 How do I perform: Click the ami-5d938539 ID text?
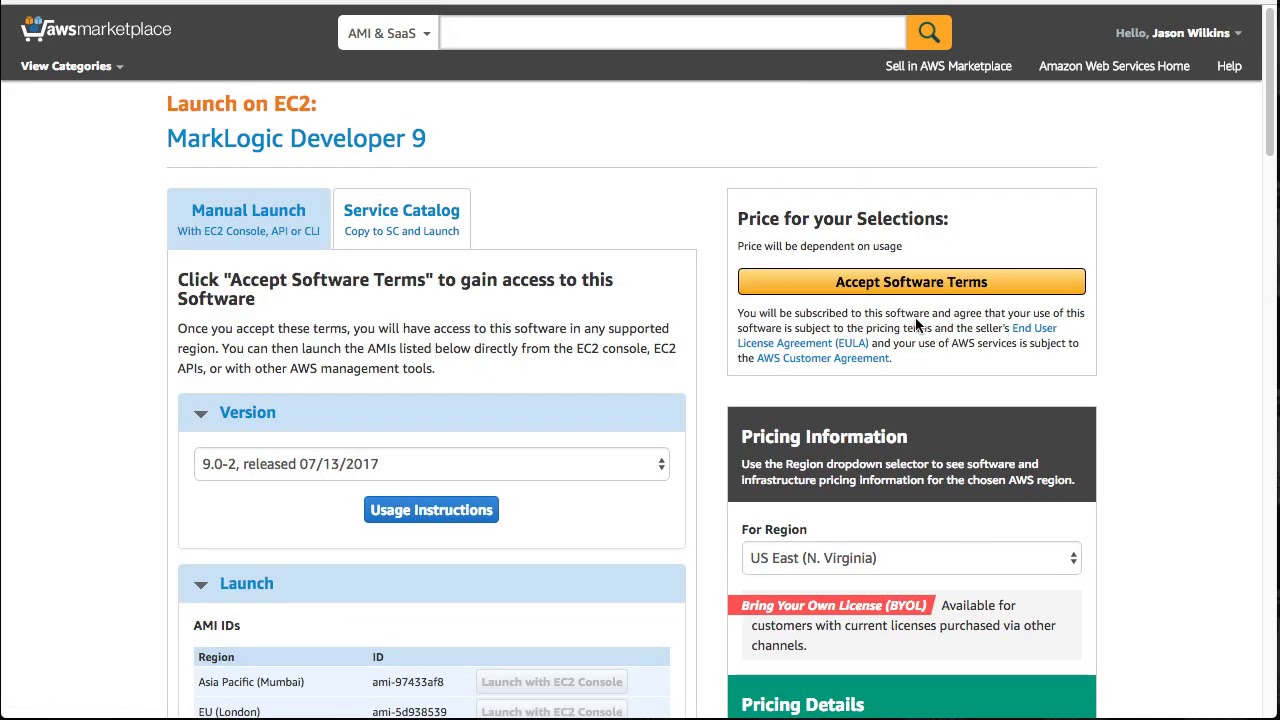tap(409, 712)
